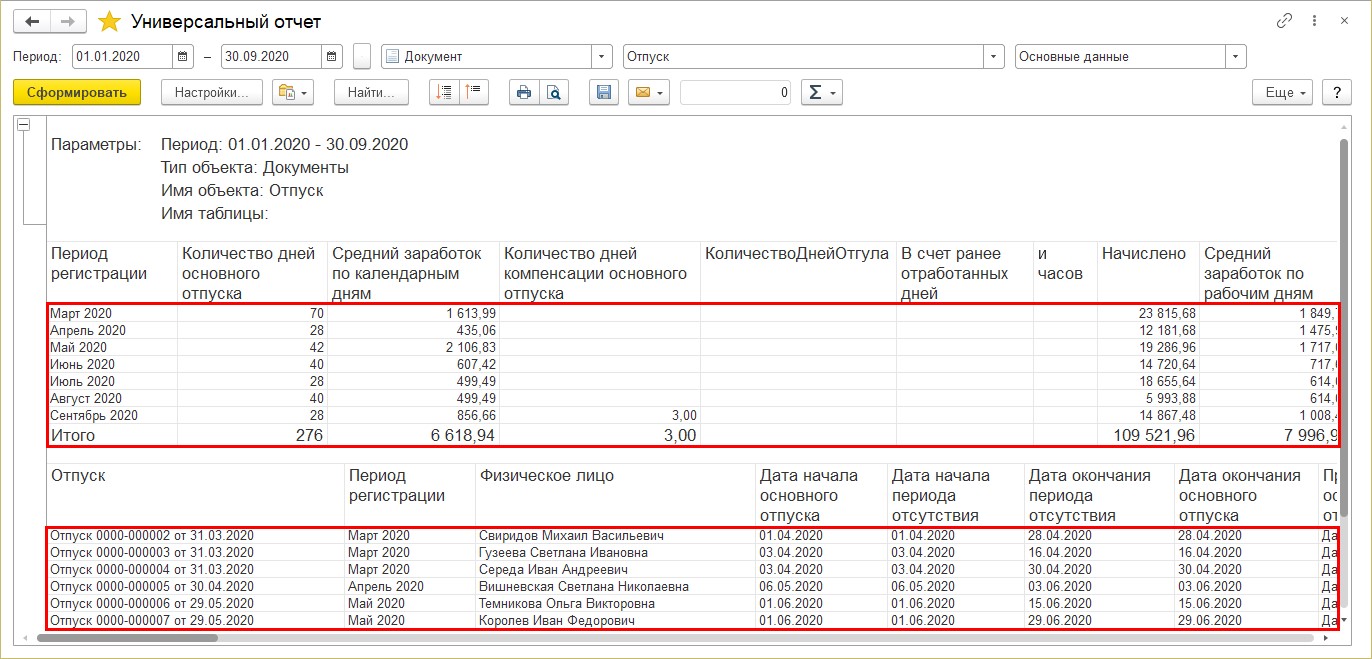This screenshot has width=1372, height=659.
Task: Click the start date field 01.01.2020
Action: [x=122, y=57]
